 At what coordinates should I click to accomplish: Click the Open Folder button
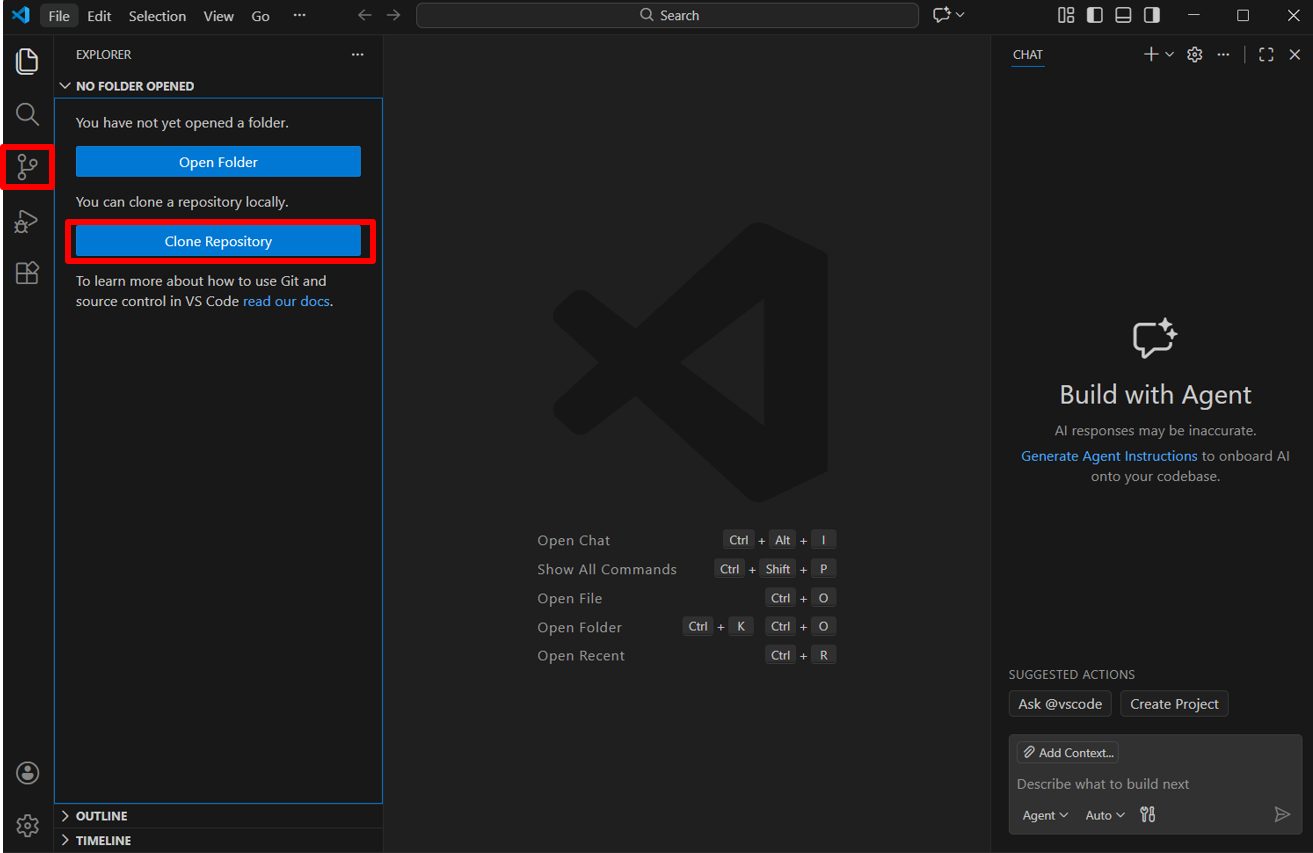pos(218,162)
